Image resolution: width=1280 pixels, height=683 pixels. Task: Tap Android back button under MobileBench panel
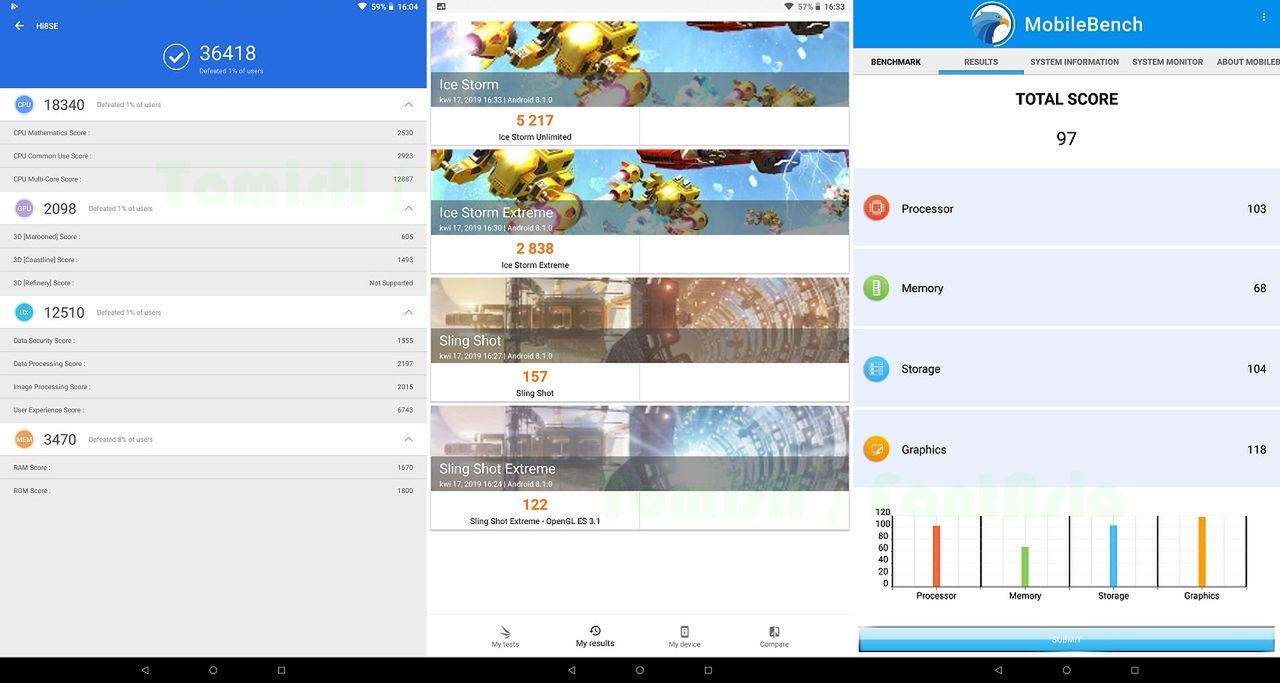998,670
